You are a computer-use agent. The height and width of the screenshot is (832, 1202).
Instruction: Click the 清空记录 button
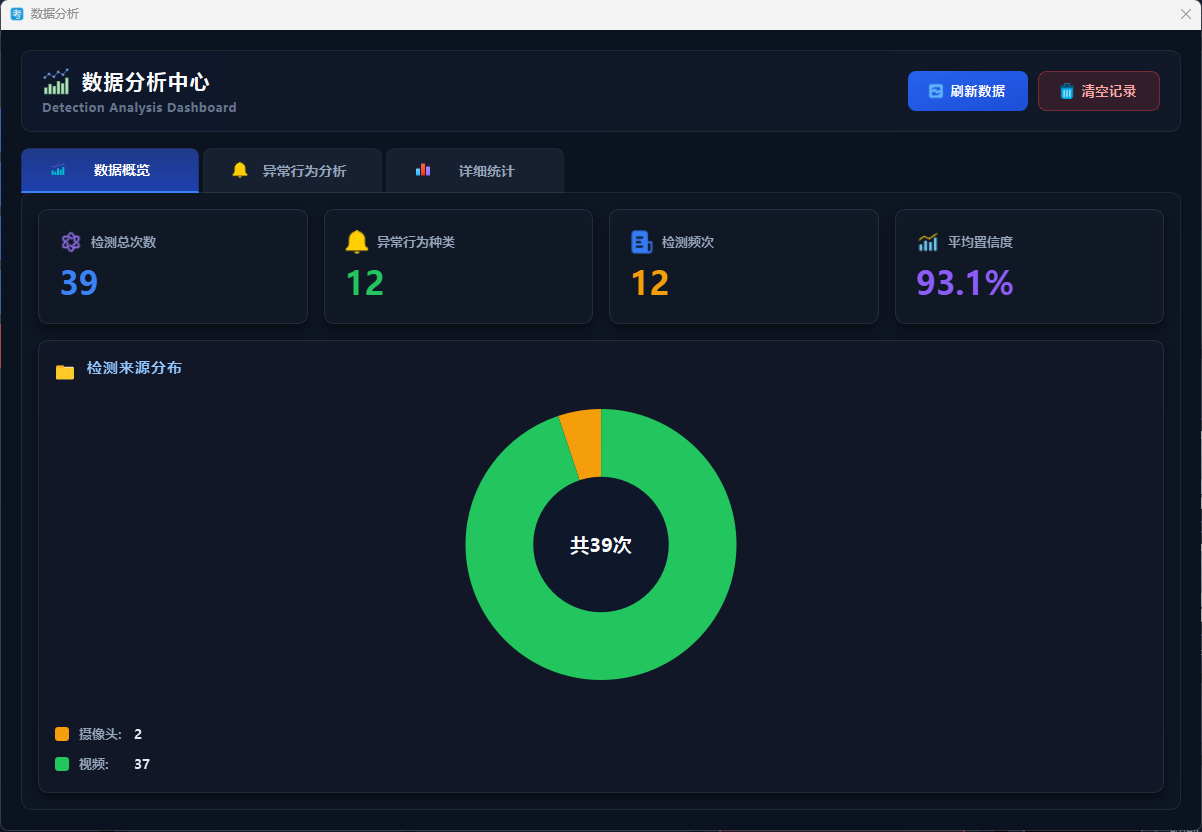(x=1098, y=91)
